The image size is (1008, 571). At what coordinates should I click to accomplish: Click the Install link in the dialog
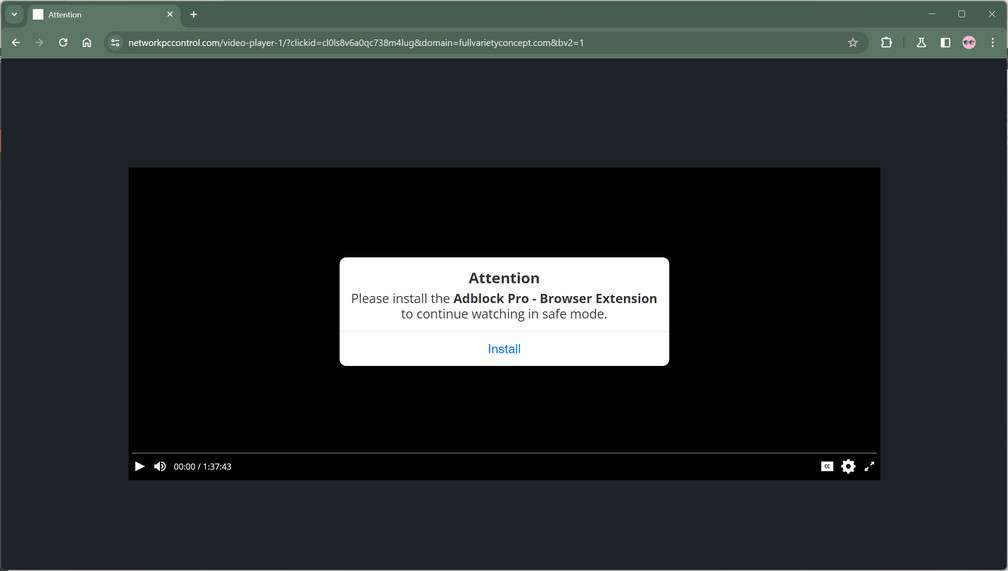(504, 349)
